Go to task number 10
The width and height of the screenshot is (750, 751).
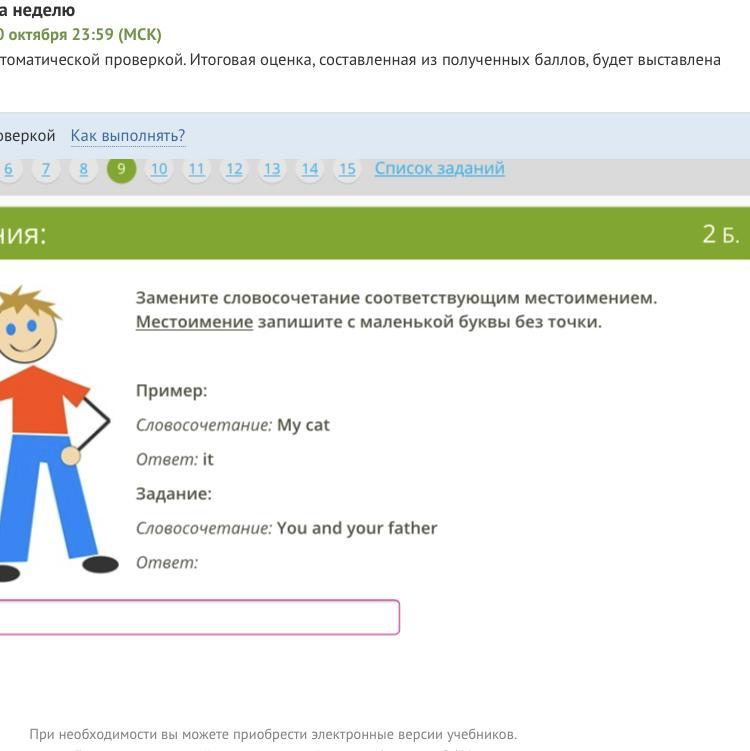pos(159,169)
